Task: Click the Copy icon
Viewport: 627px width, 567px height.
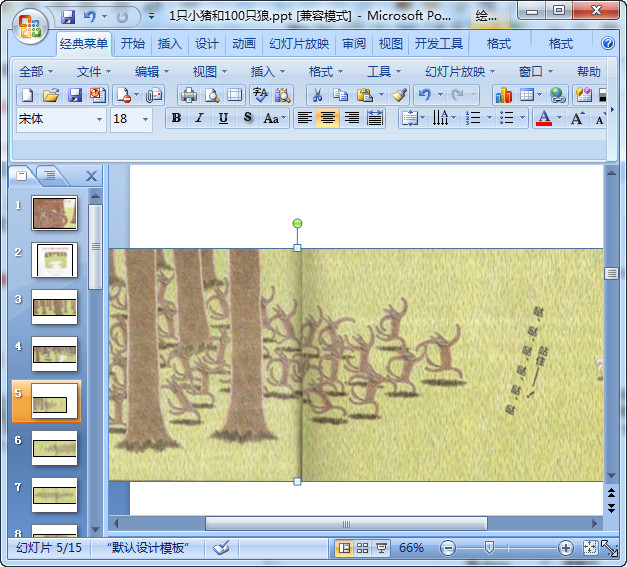Action: pyautogui.click(x=340, y=95)
